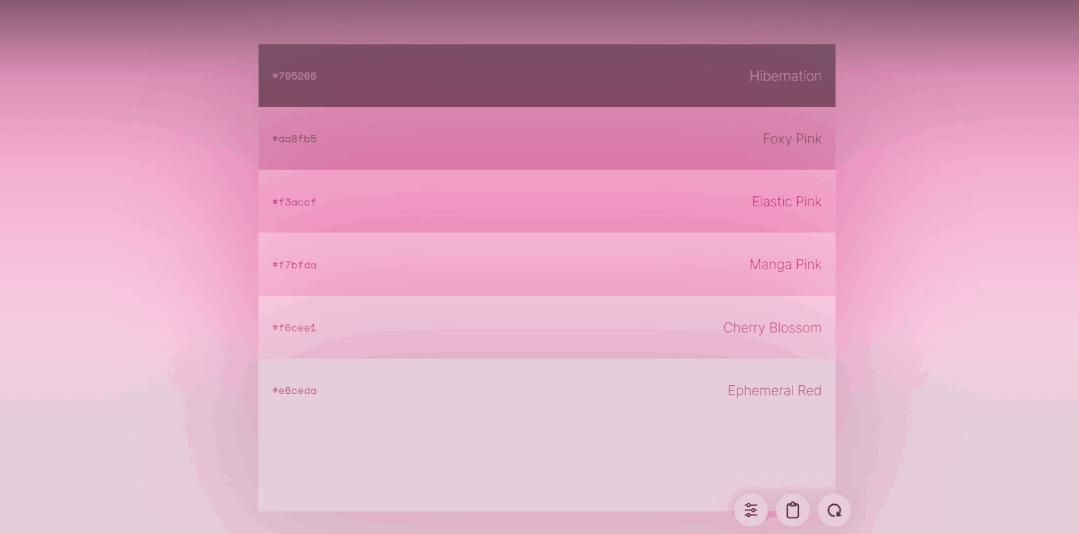Pick the Foxy Pink swatch band center
Viewport: 1079px width, 534px height.
[x=546, y=139]
